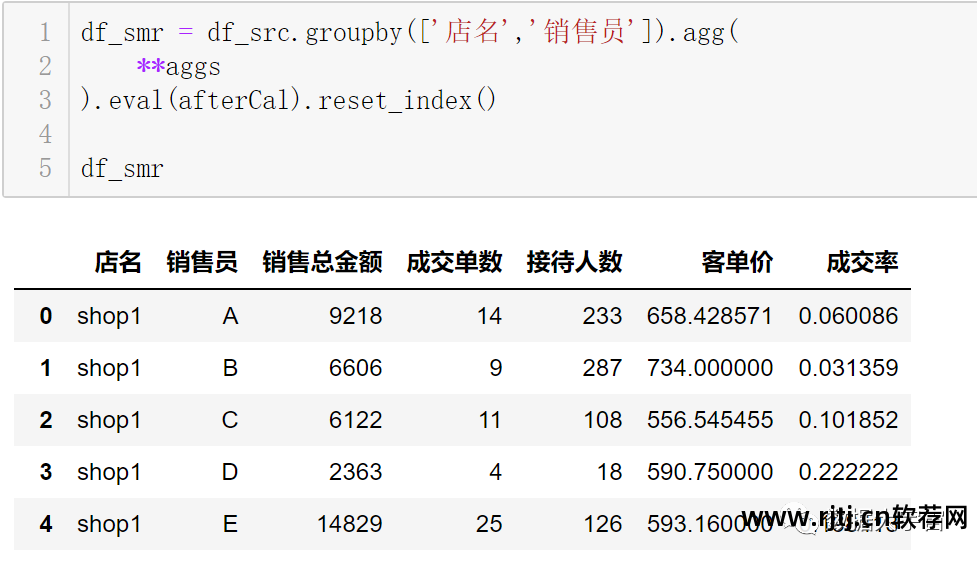Click the 销售员 column header

202,262
